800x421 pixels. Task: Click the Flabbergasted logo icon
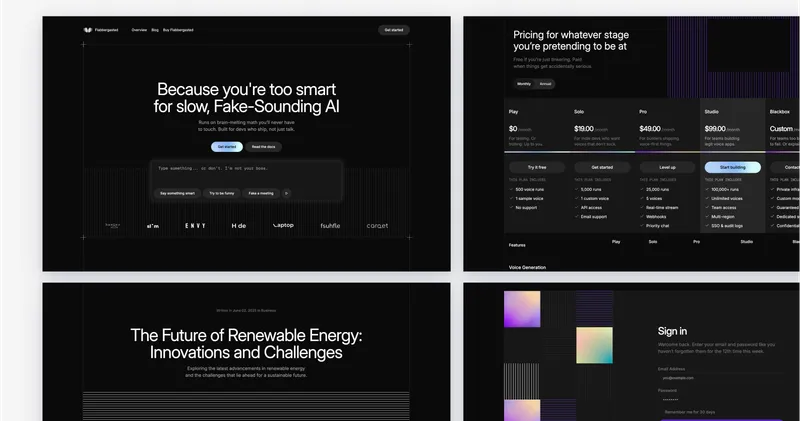[88, 30]
